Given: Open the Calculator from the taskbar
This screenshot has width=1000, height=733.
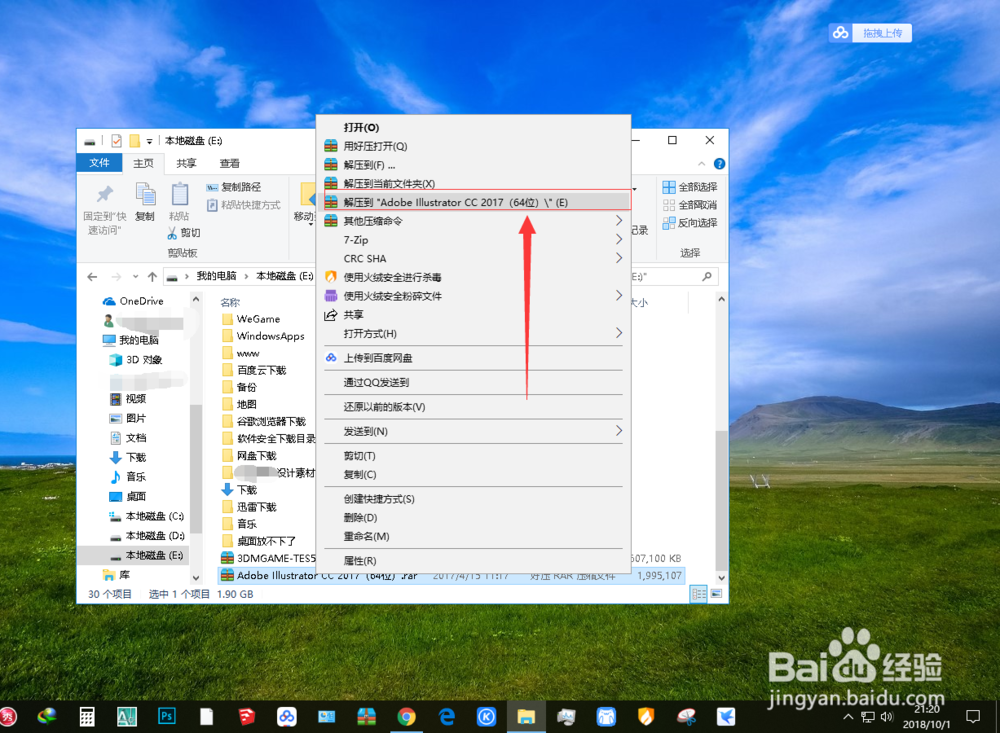Looking at the screenshot, I should [87, 717].
